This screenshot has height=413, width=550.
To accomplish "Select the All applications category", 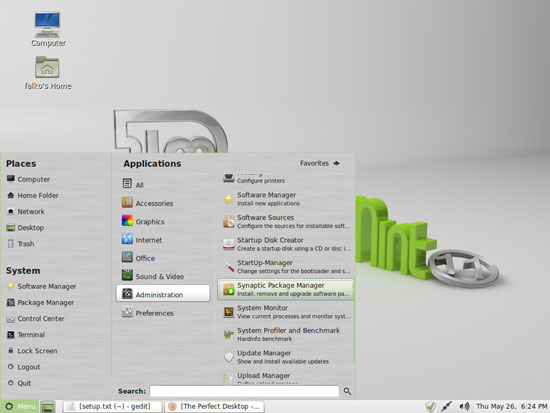I will pos(163,184).
